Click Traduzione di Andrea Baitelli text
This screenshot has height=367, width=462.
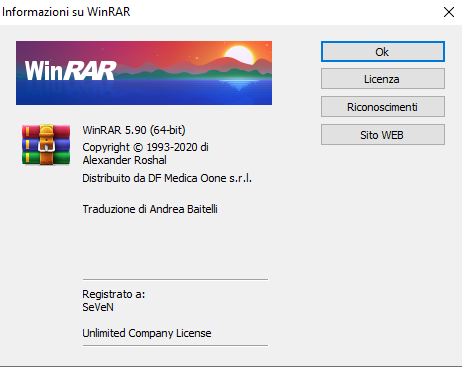pyautogui.click(x=150, y=209)
